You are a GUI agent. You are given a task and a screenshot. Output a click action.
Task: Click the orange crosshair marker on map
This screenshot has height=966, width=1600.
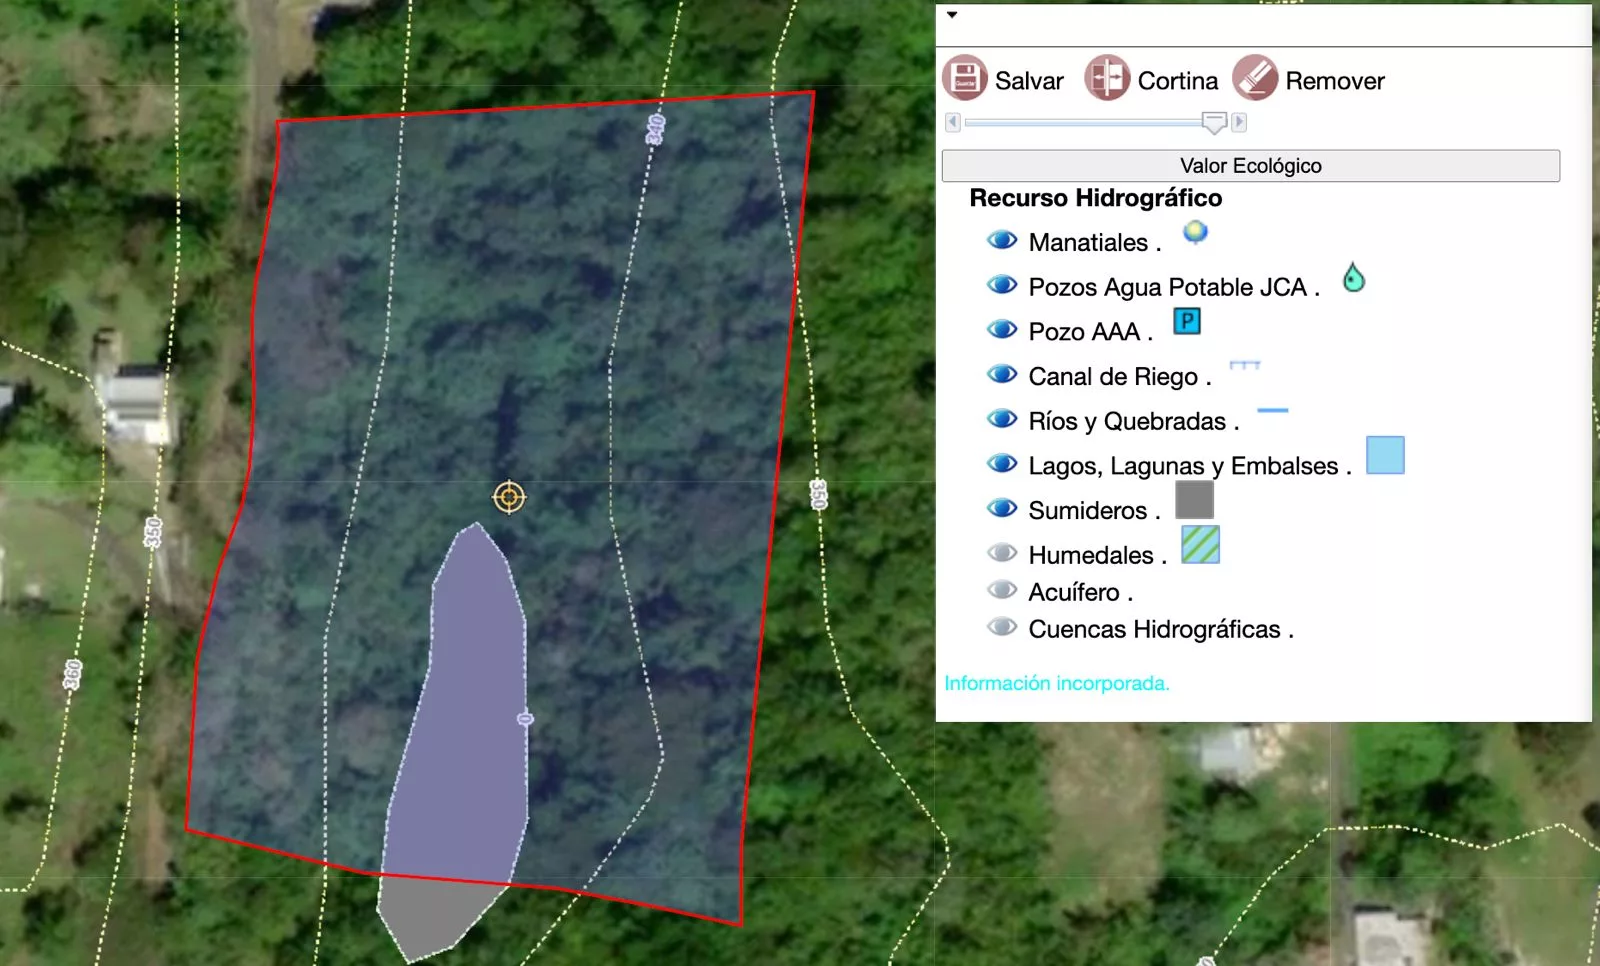click(x=509, y=497)
